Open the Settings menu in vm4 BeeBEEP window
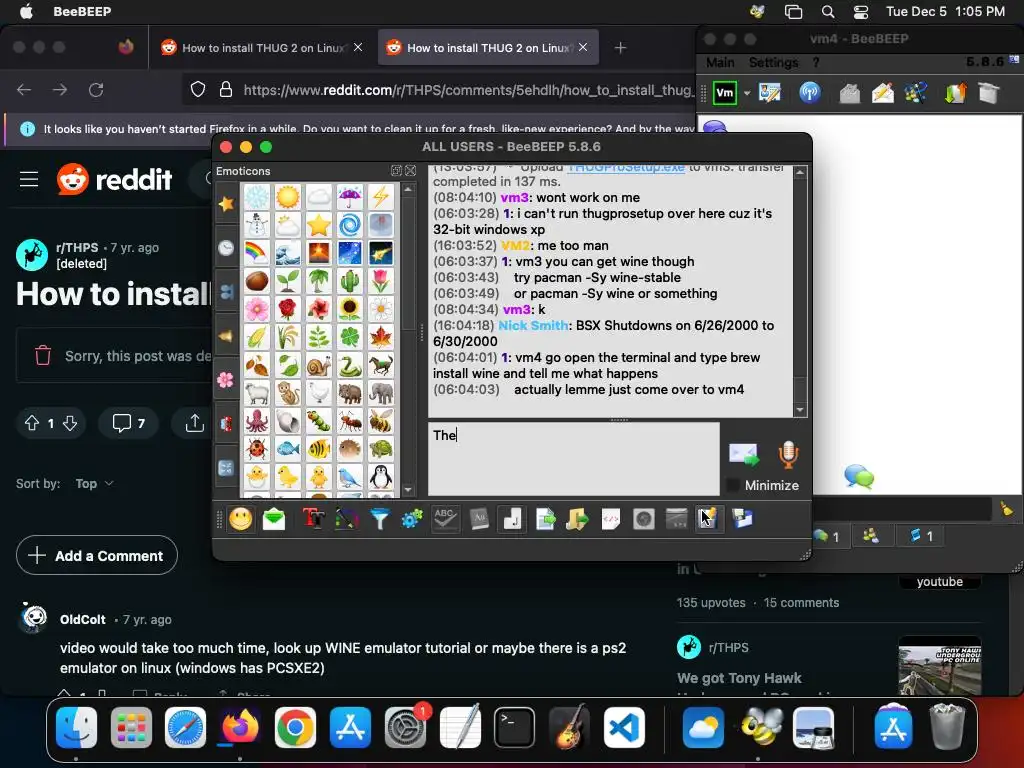Viewport: 1024px width, 768px height. tap(773, 63)
